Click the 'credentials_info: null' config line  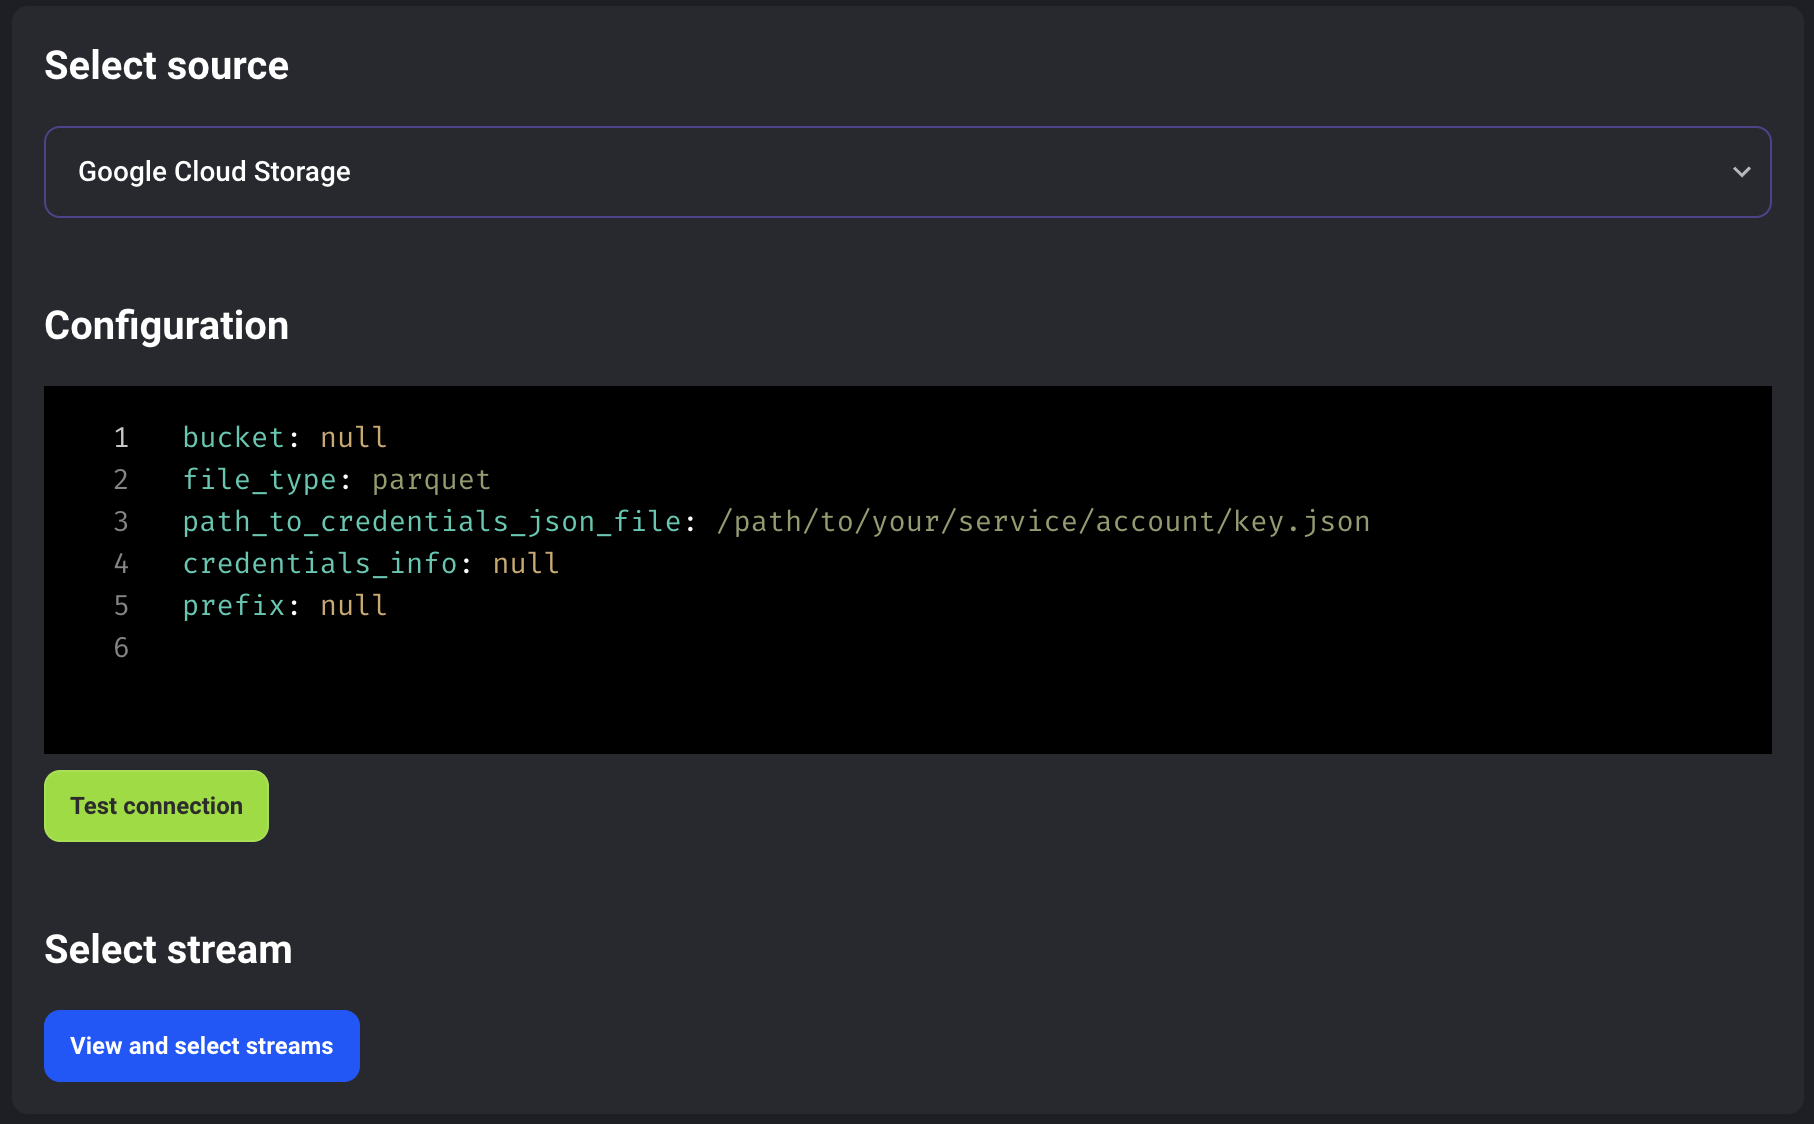click(x=371, y=564)
